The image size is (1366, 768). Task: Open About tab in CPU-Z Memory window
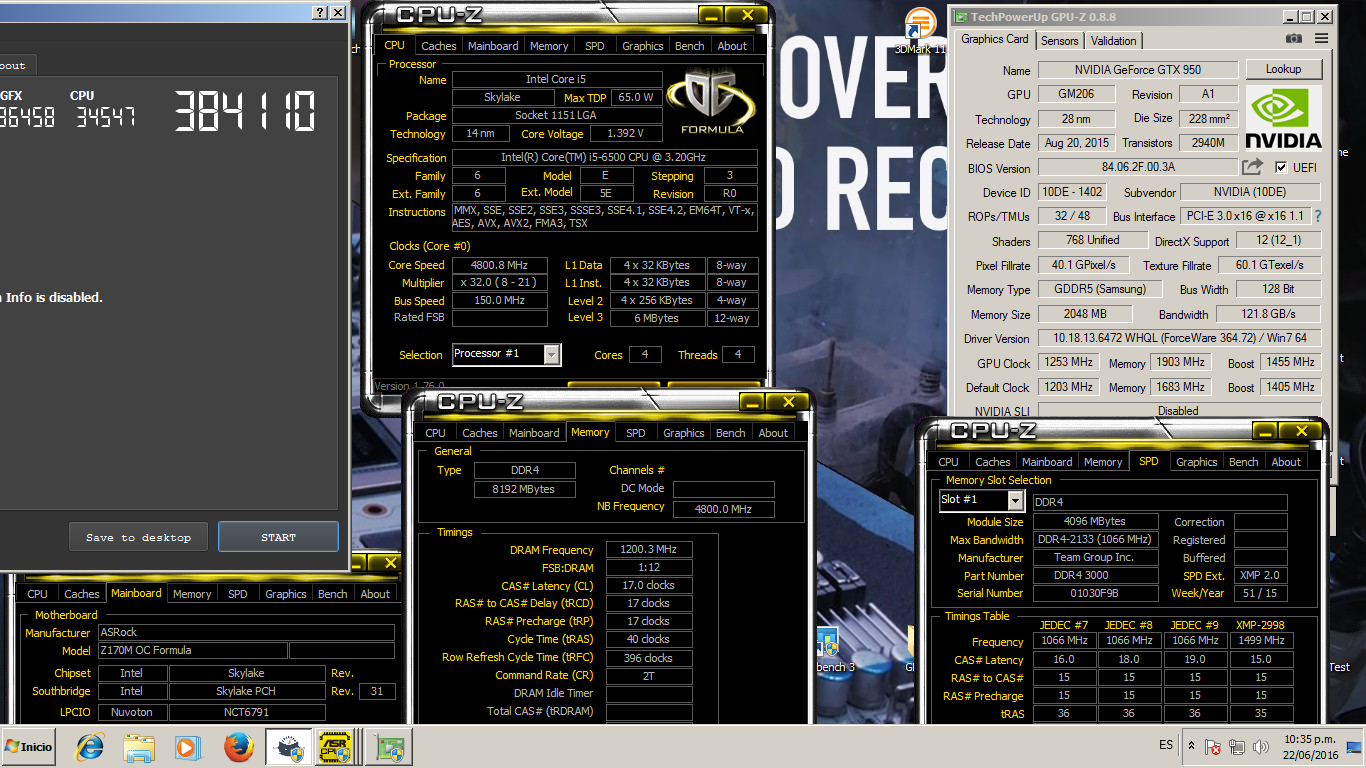pyautogui.click(x=773, y=433)
